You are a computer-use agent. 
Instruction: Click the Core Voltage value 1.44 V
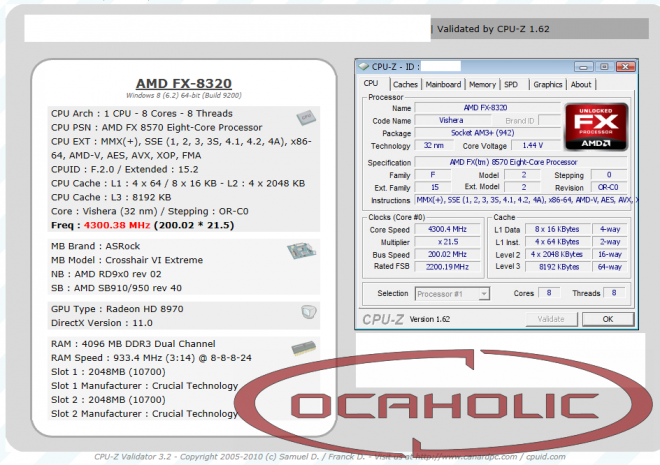click(535, 146)
